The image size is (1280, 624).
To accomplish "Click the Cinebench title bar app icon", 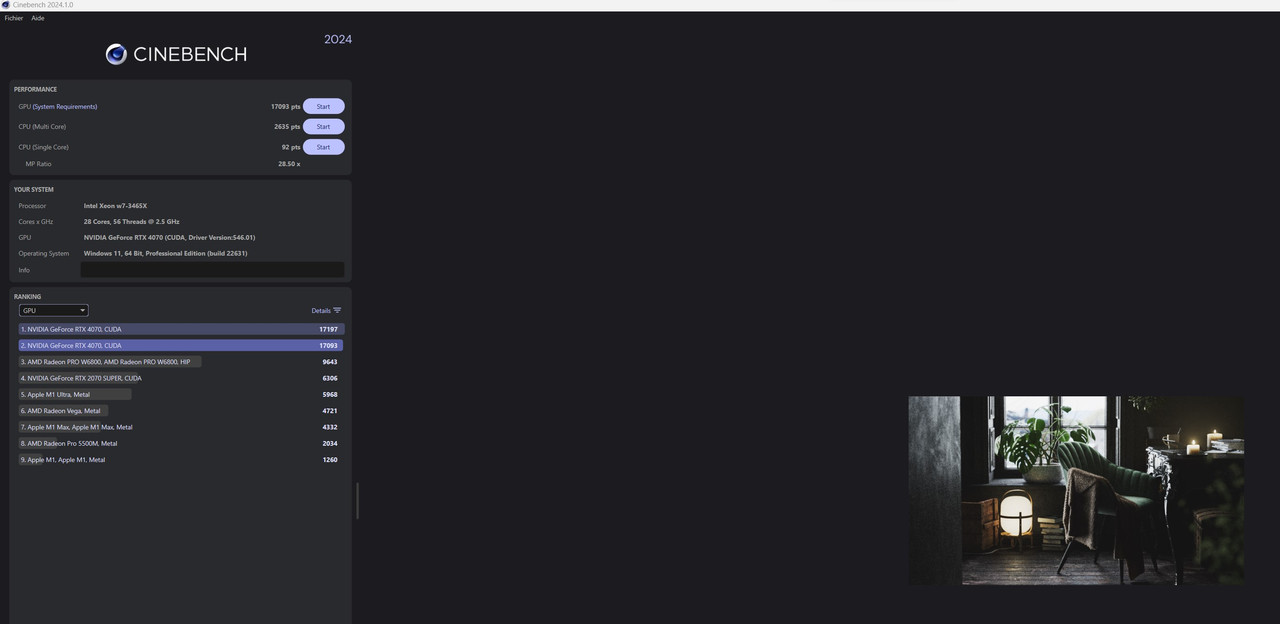I will click(6, 5).
